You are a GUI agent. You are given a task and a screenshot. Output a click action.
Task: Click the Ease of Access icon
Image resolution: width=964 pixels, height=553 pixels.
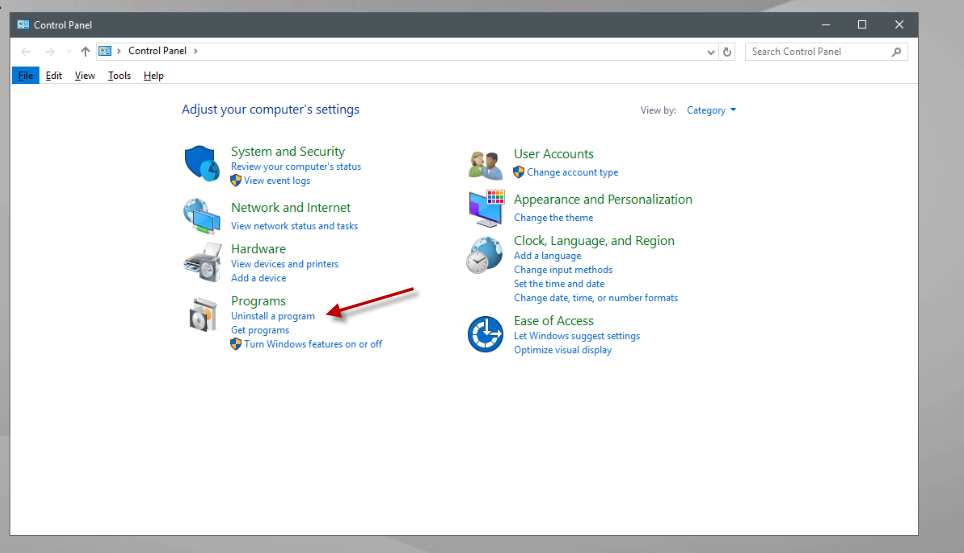pyautogui.click(x=485, y=334)
